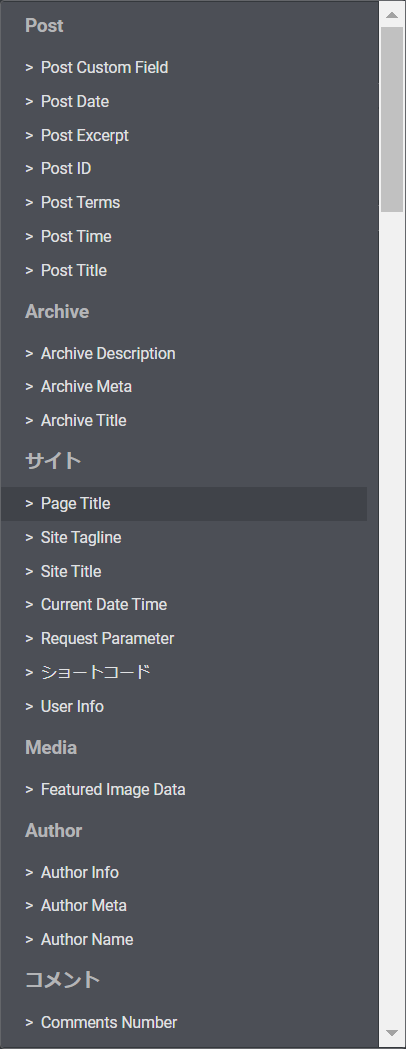Image resolution: width=406 pixels, height=1049 pixels.
Task: Choose Comments Number option
Action: [x=184, y=1023]
